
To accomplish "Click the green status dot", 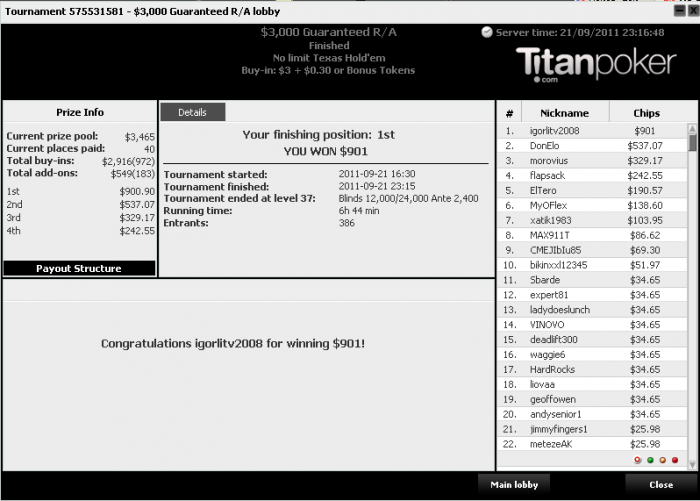I will click(x=650, y=460).
